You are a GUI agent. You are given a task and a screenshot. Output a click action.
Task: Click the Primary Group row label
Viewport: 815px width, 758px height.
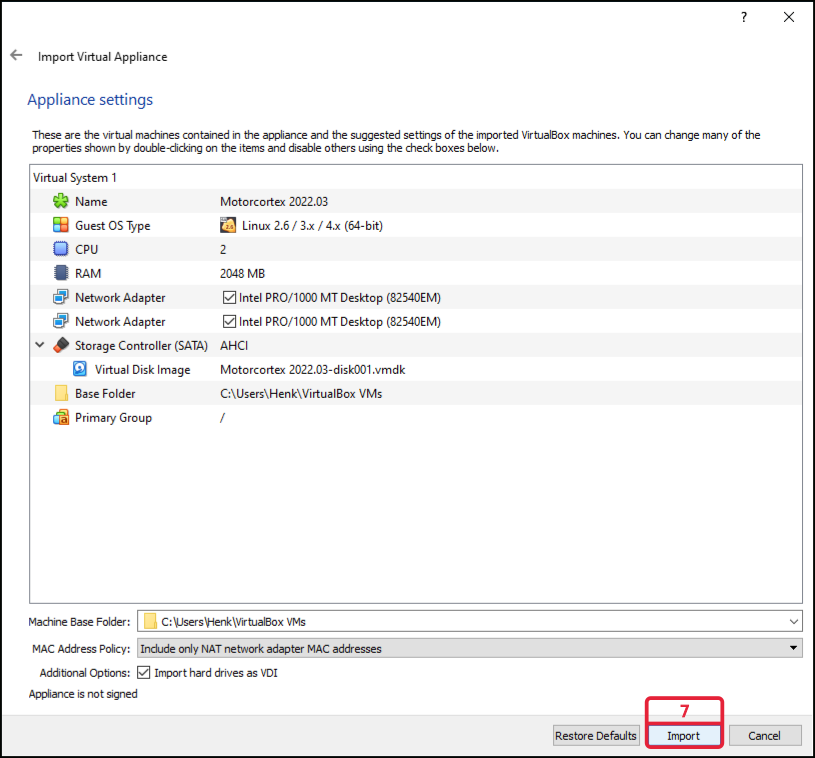113,418
